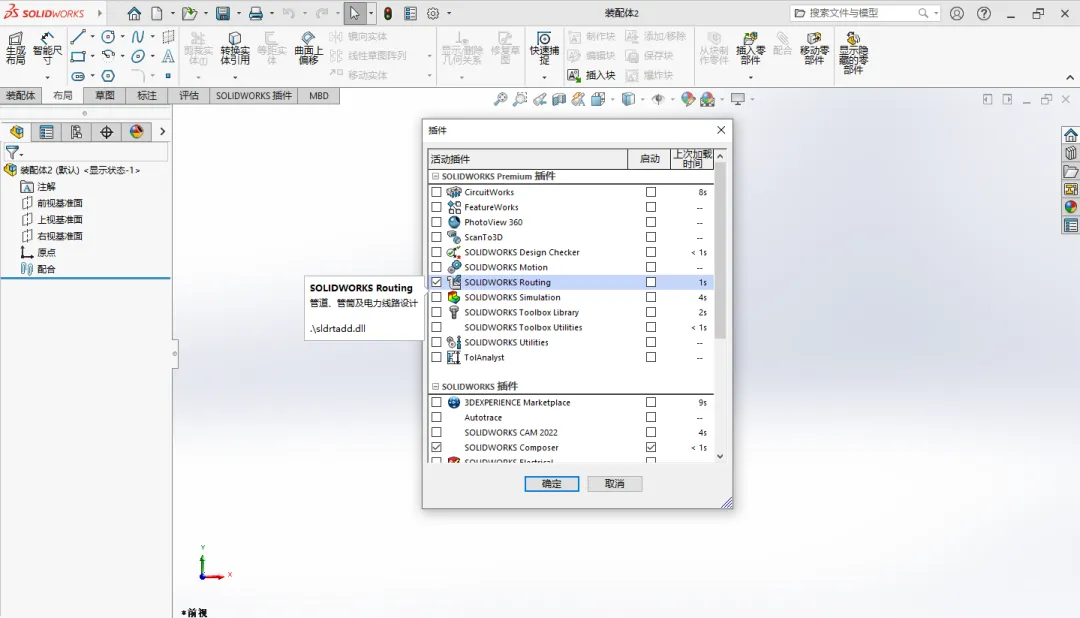The image size is (1080, 618).
Task: Click the 插入零部件 insert components tool
Action: [x=750, y=49]
